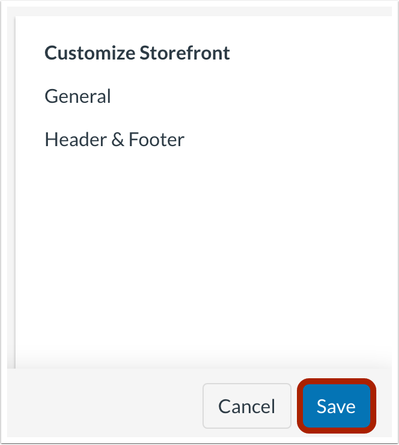Select the Customize Storefront heading
399x445 pixels.
[x=137, y=53]
